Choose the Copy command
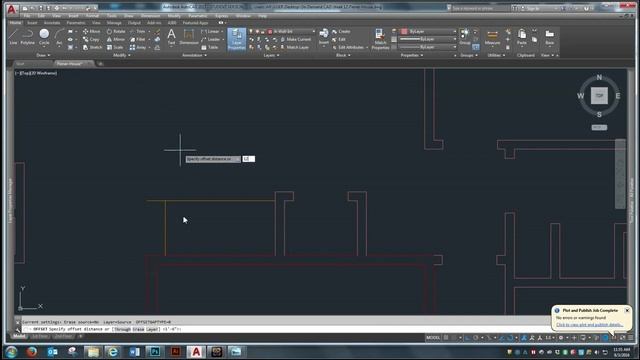The width and height of the screenshot is (640, 360). [91, 40]
